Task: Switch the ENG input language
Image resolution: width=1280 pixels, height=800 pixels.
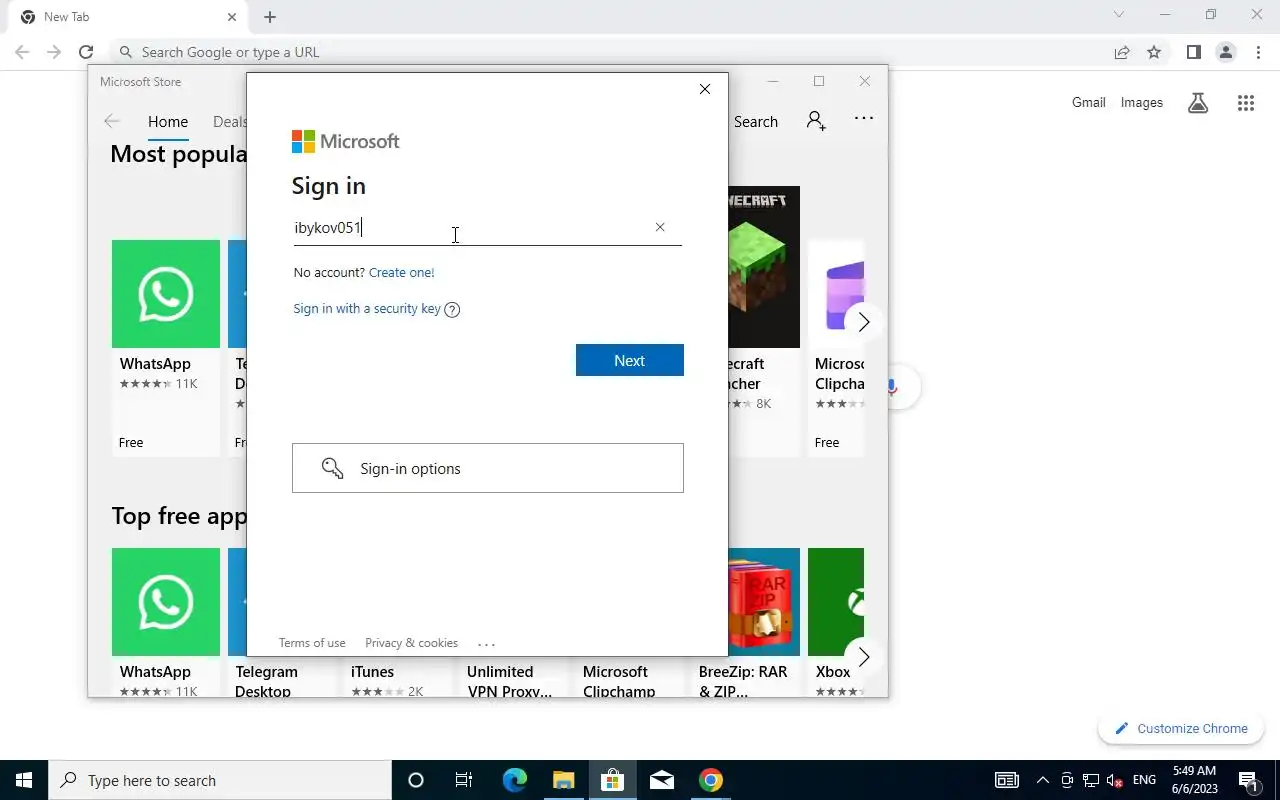Action: tap(1145, 780)
